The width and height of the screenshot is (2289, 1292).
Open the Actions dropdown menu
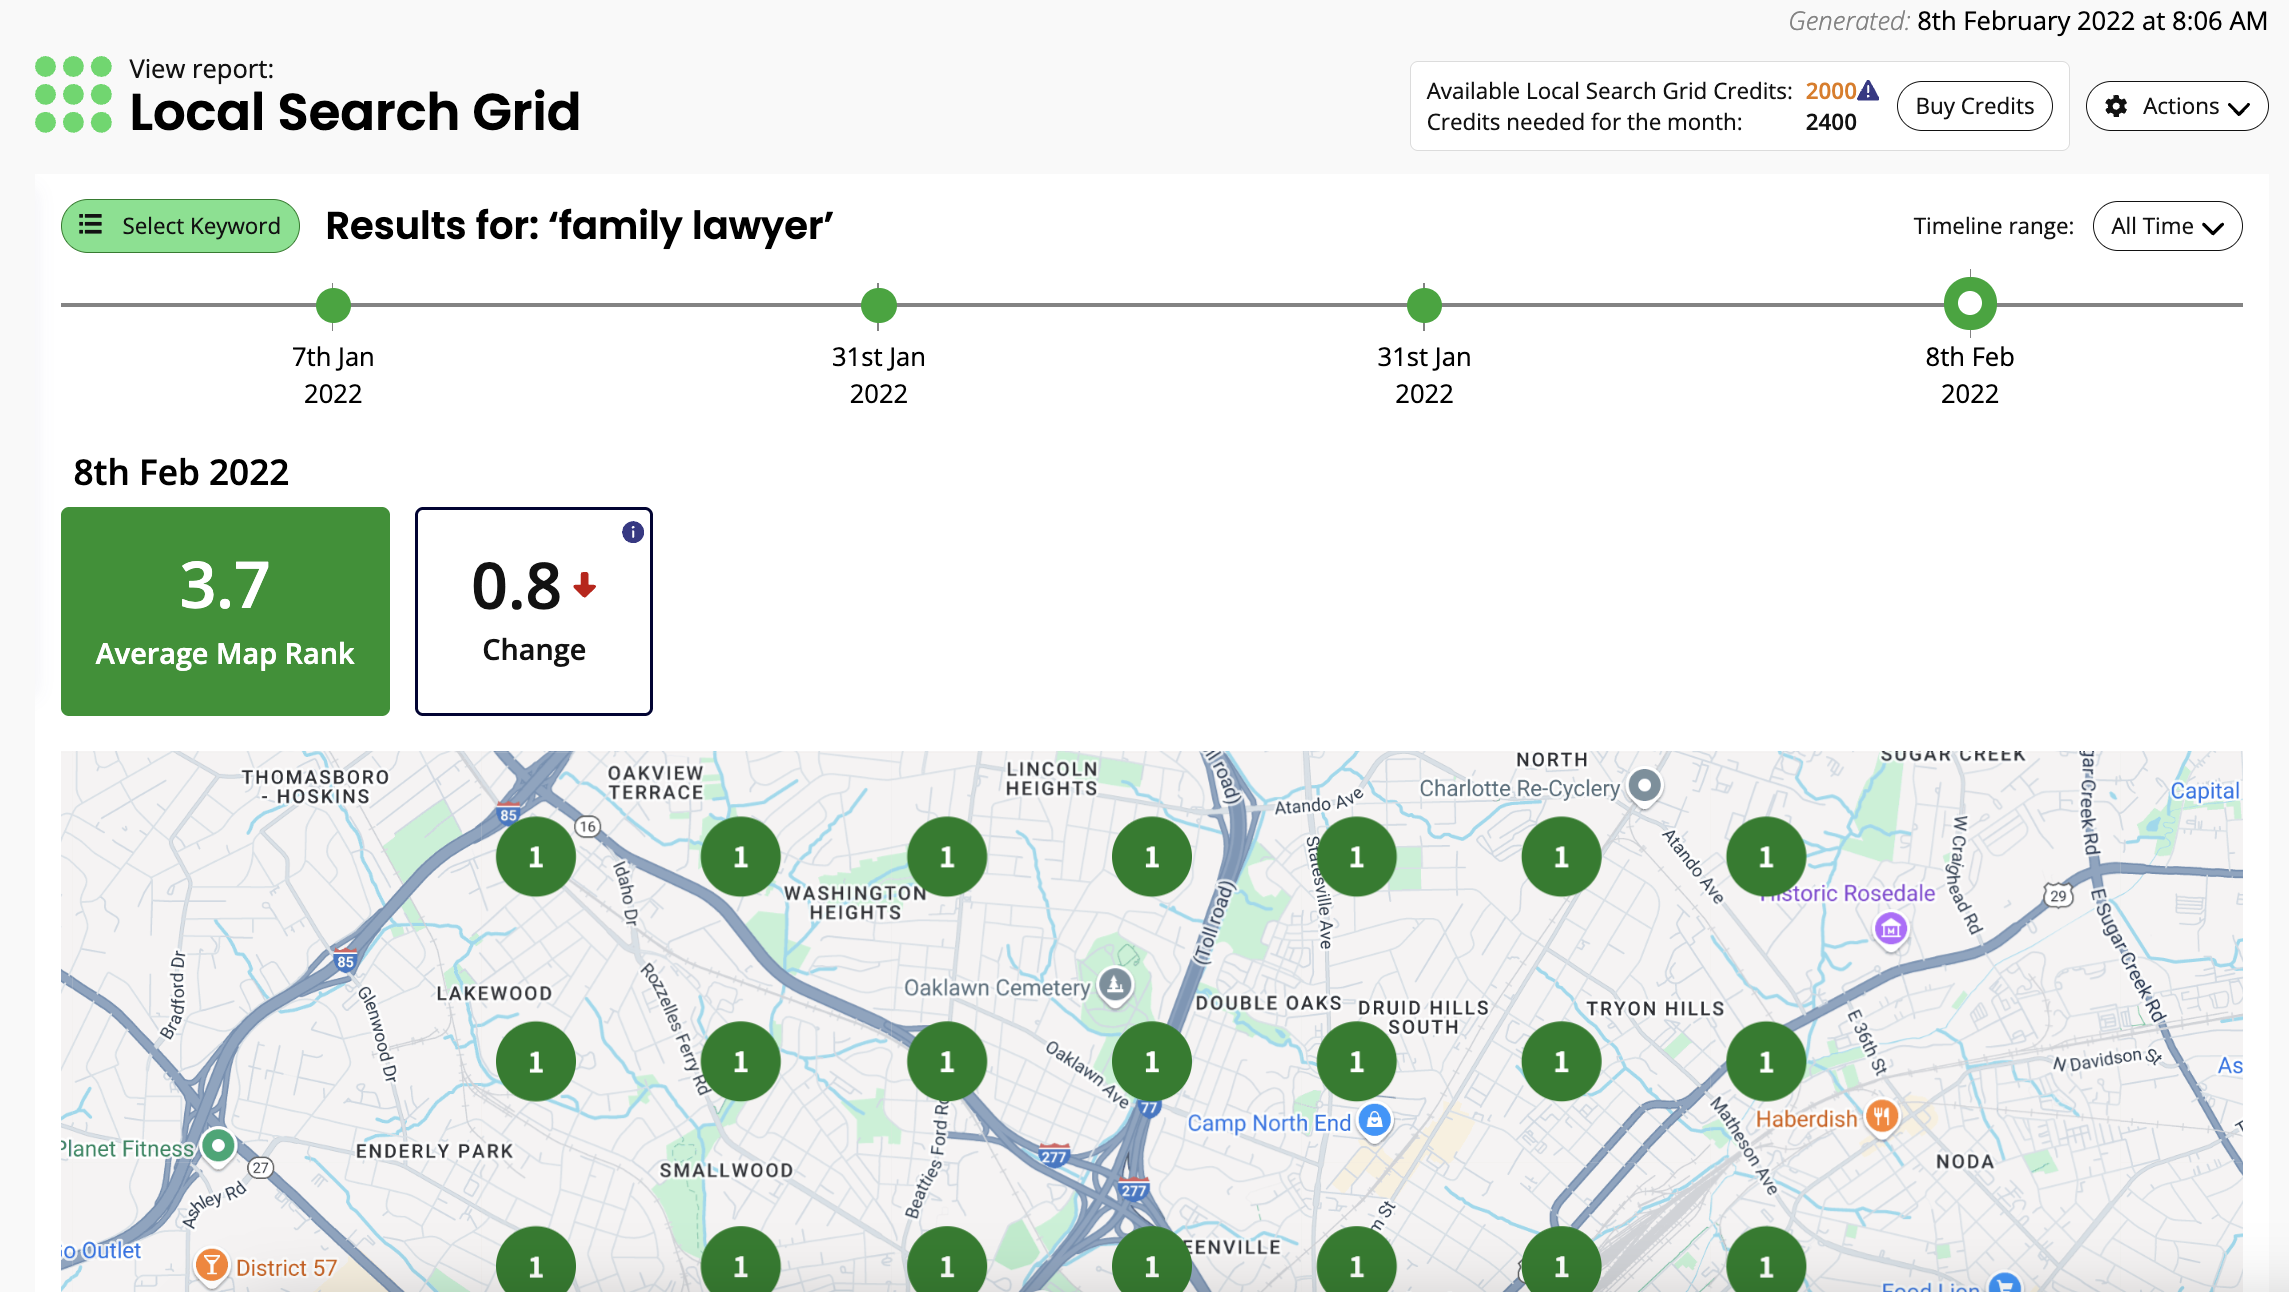2176,106
